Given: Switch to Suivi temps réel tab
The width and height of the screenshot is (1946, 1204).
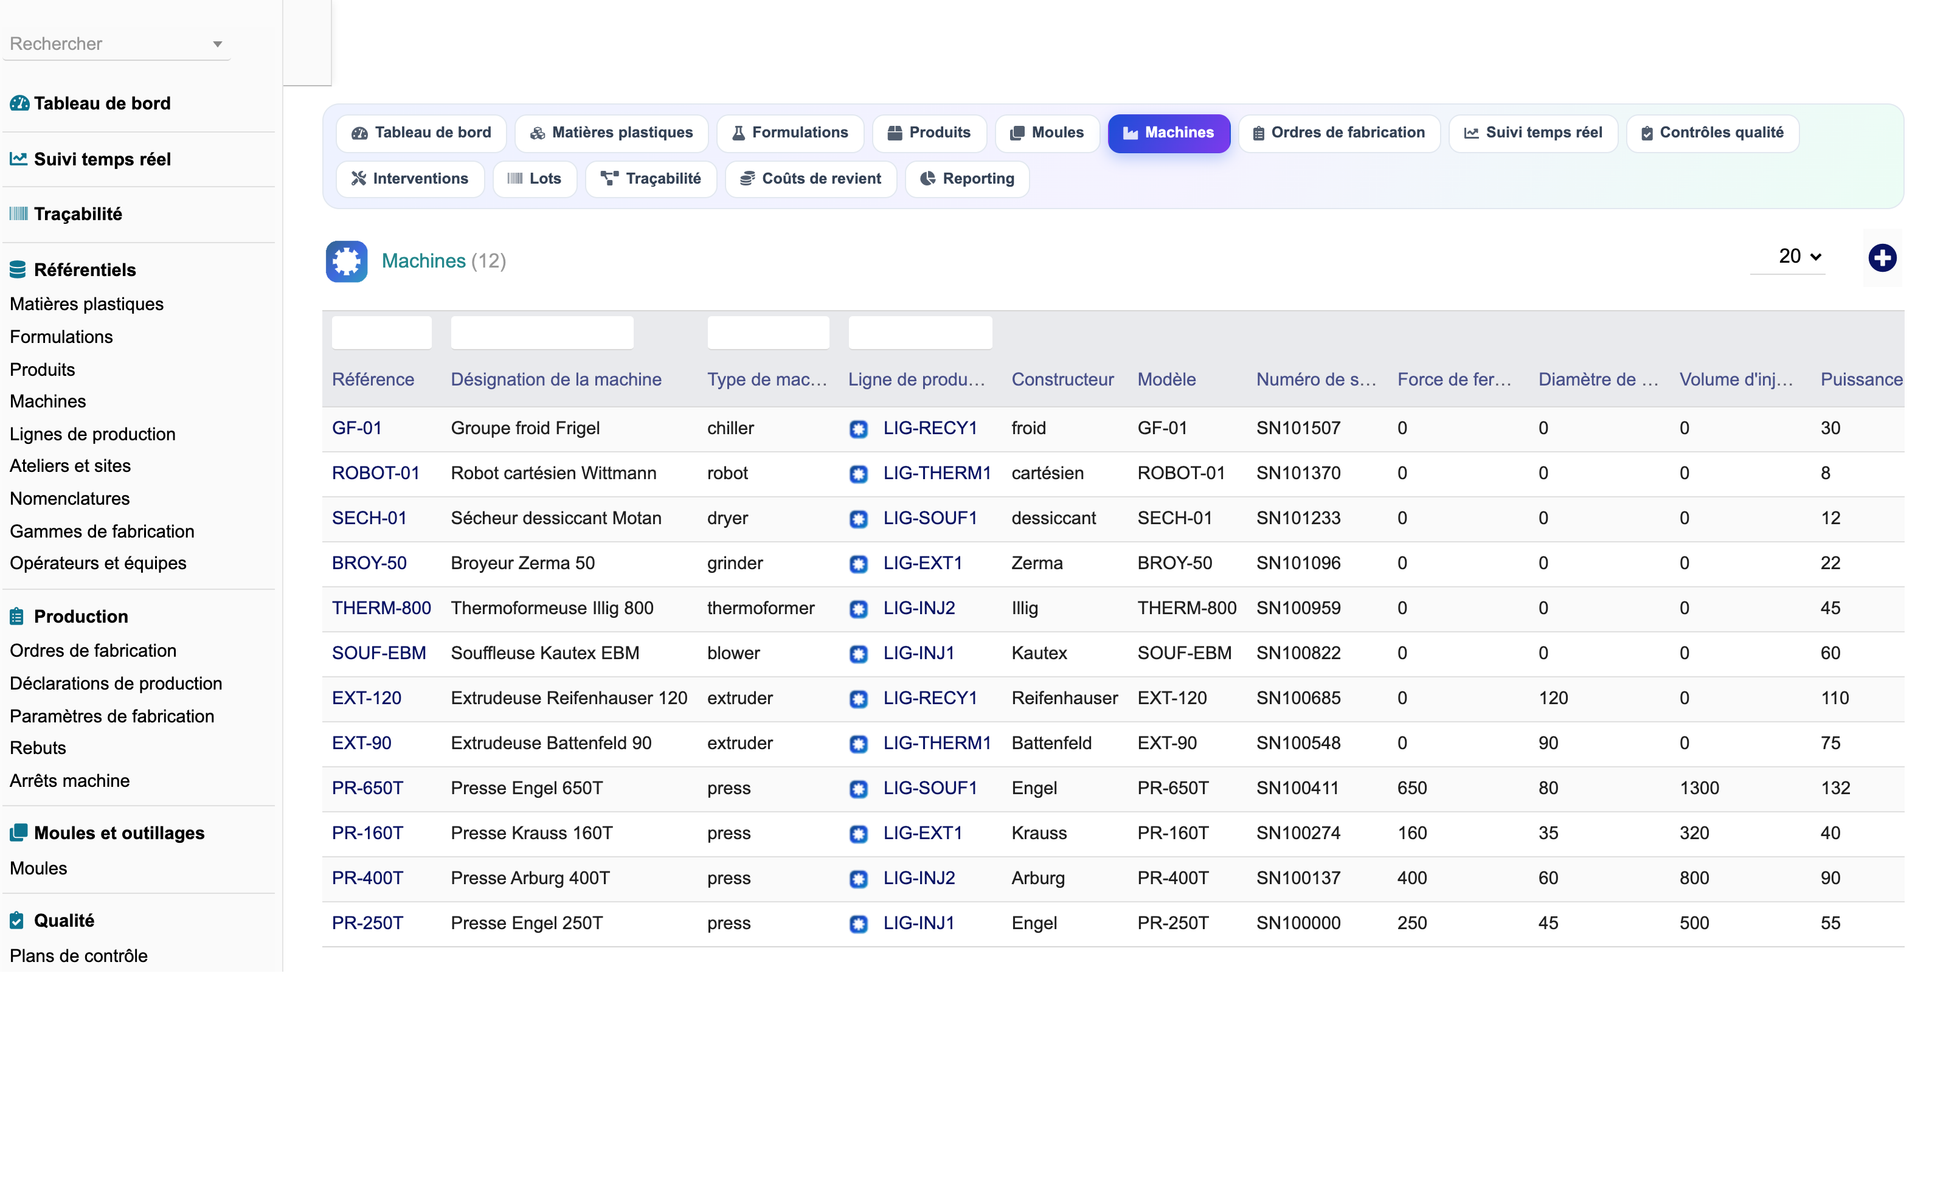Looking at the screenshot, I should [x=1533, y=133].
